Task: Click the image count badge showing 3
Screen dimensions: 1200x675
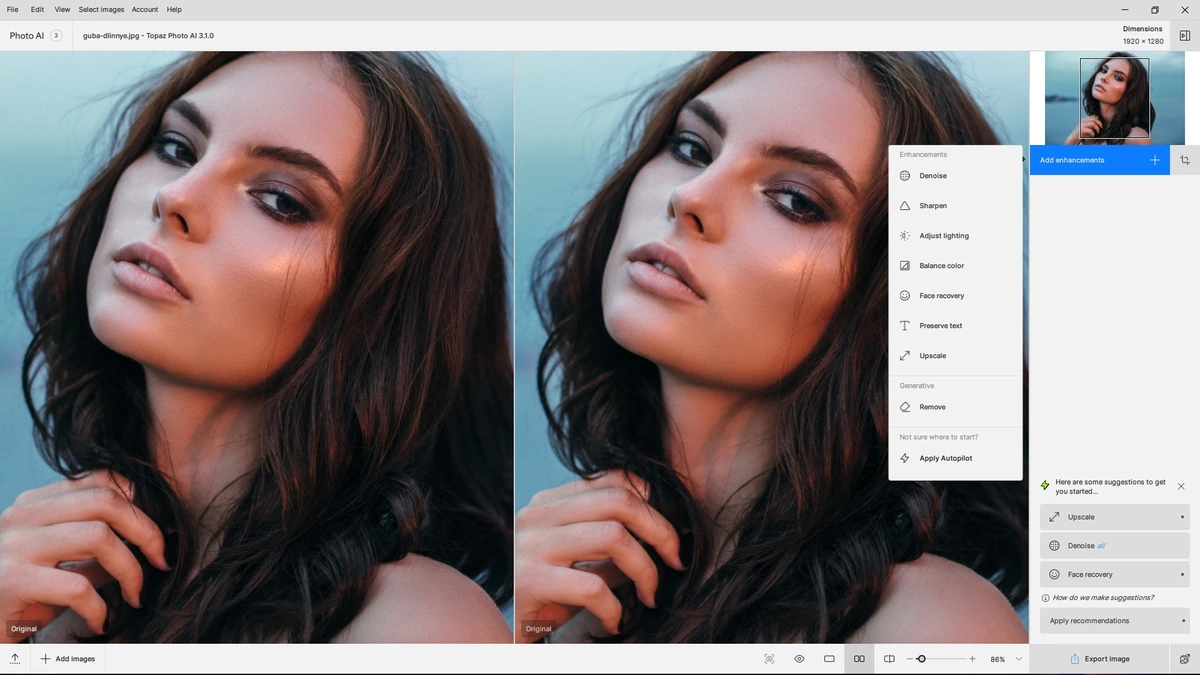Action: coord(56,36)
